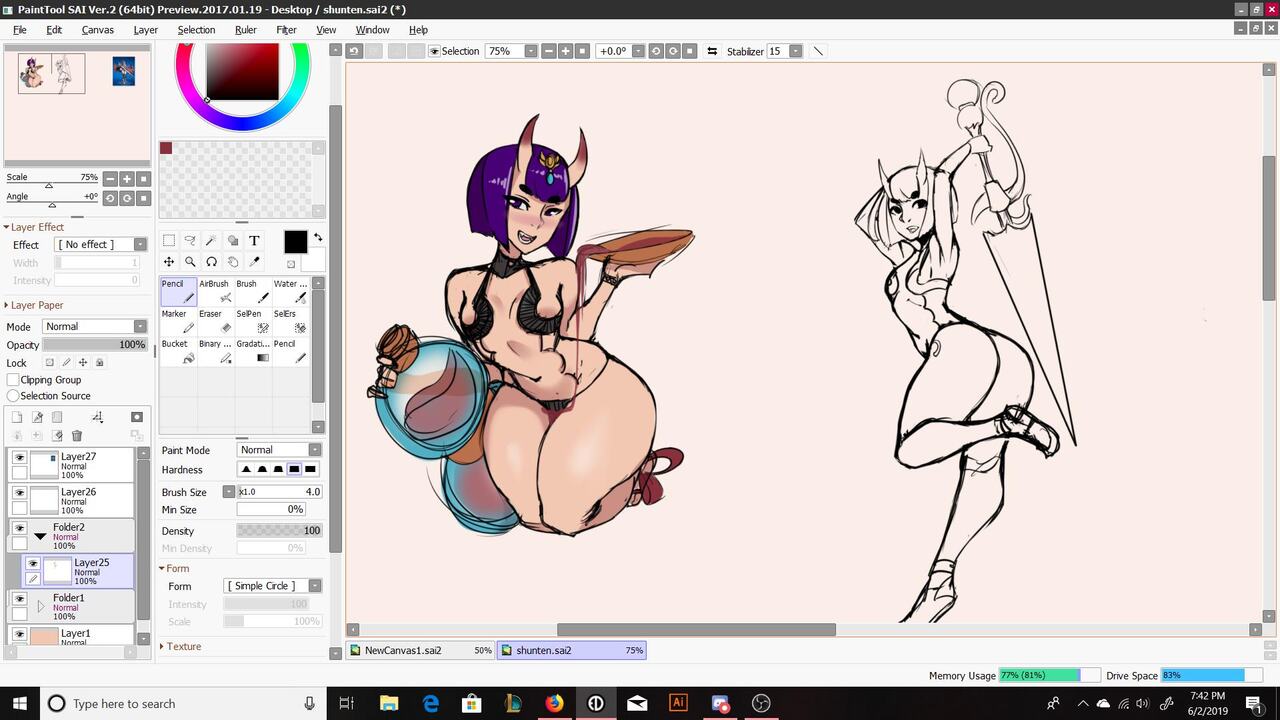Zoom out using toolbar minus button
This screenshot has width=1280, height=720.
(549, 51)
